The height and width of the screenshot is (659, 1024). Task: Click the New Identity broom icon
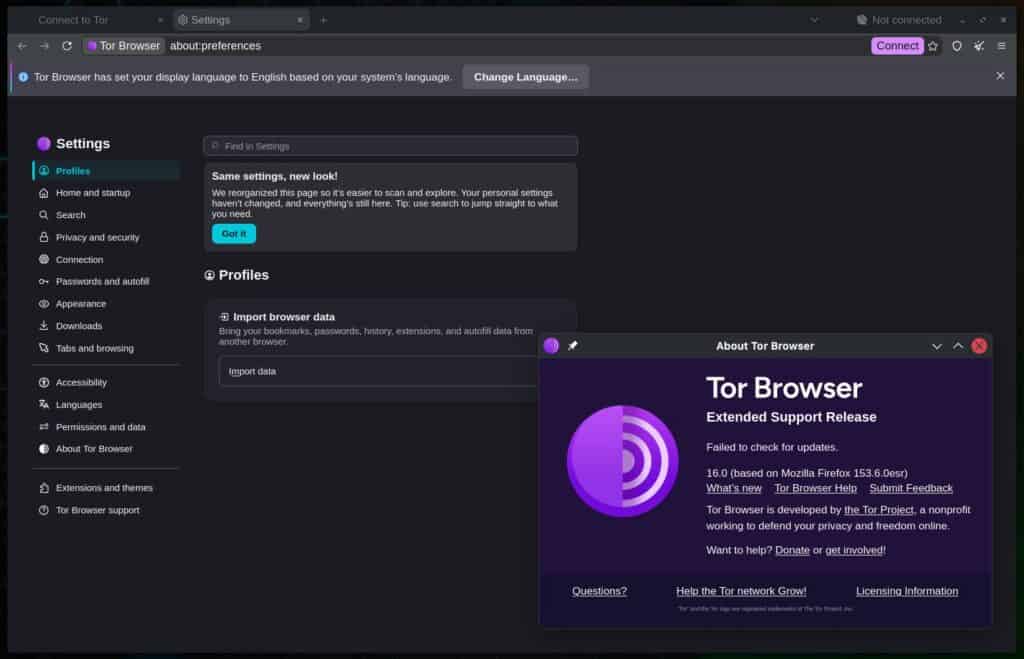(978, 46)
